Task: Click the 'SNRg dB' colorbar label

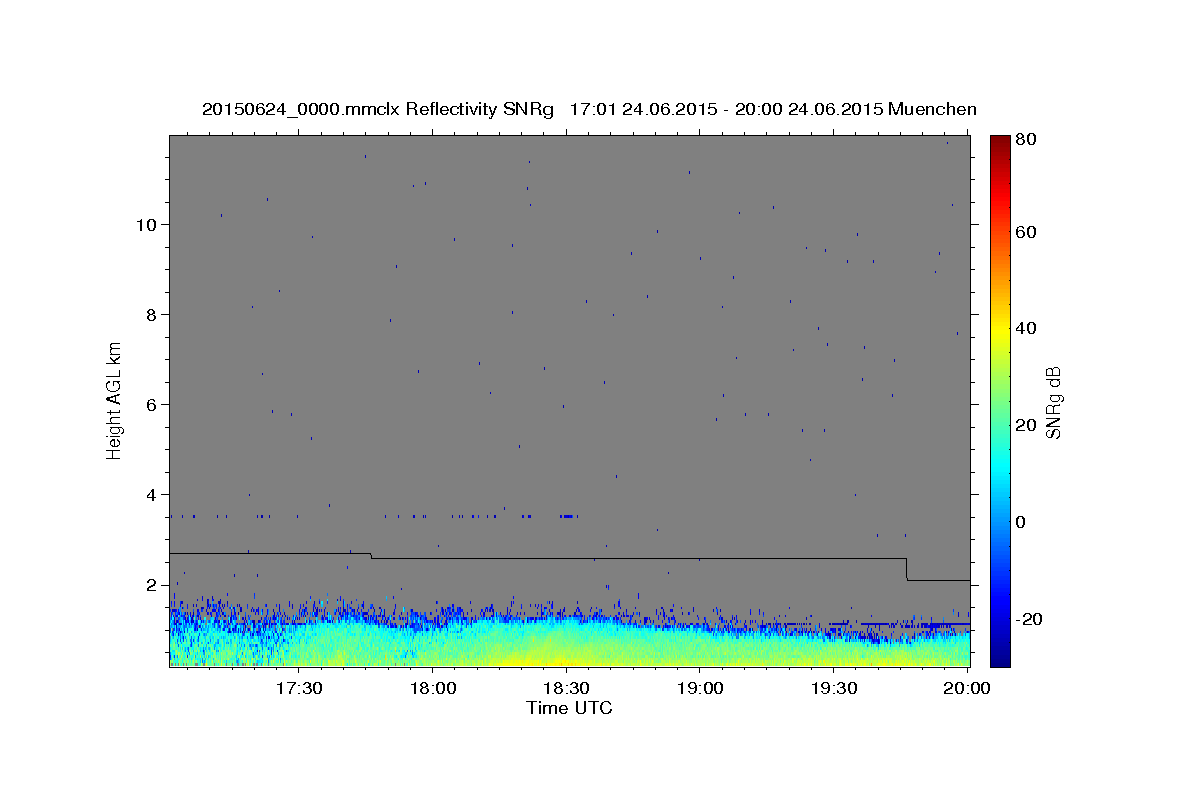Action: pos(1052,402)
